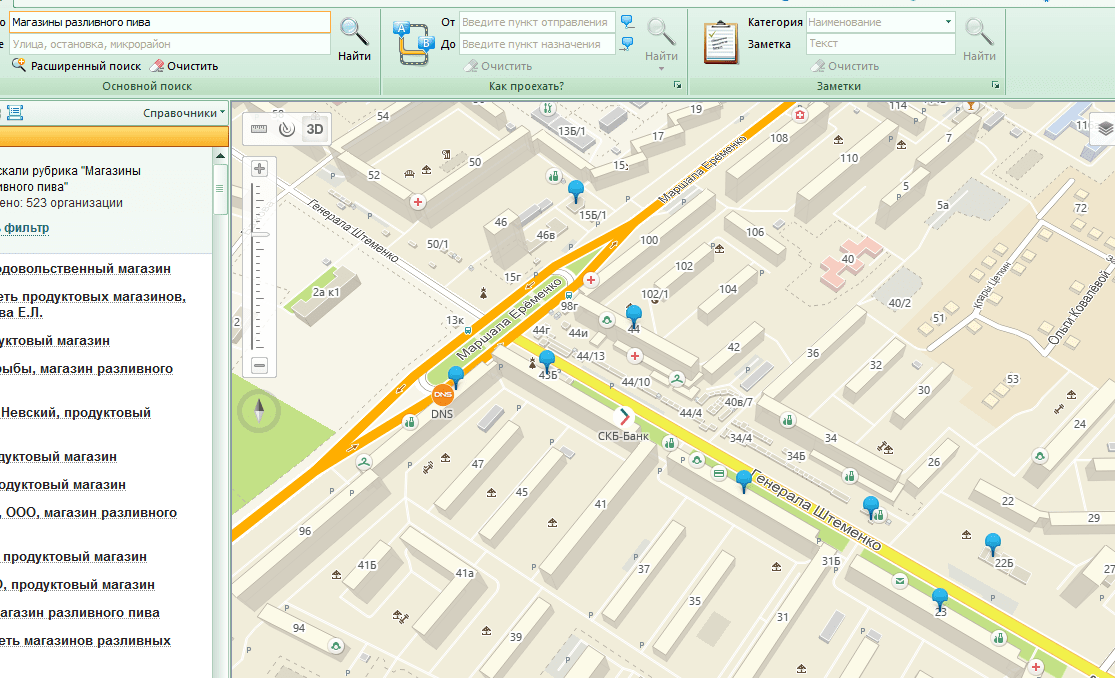Screen dimensions: 1115x678
Task: Toggle the 3D map view
Action: coord(315,129)
